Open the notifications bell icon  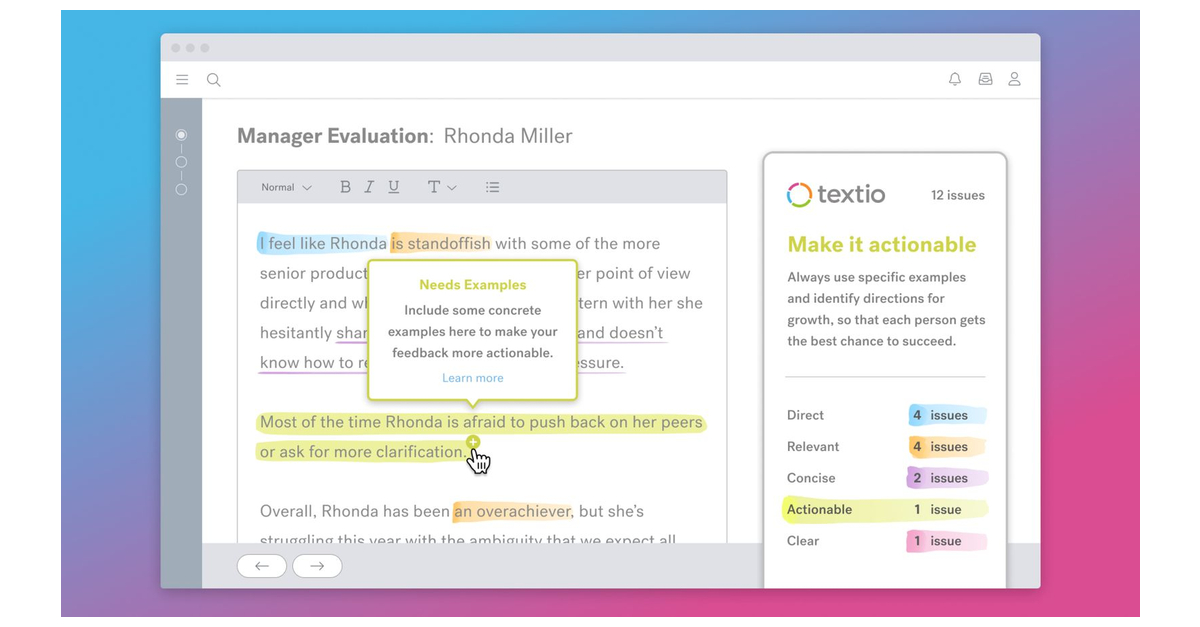tap(955, 80)
